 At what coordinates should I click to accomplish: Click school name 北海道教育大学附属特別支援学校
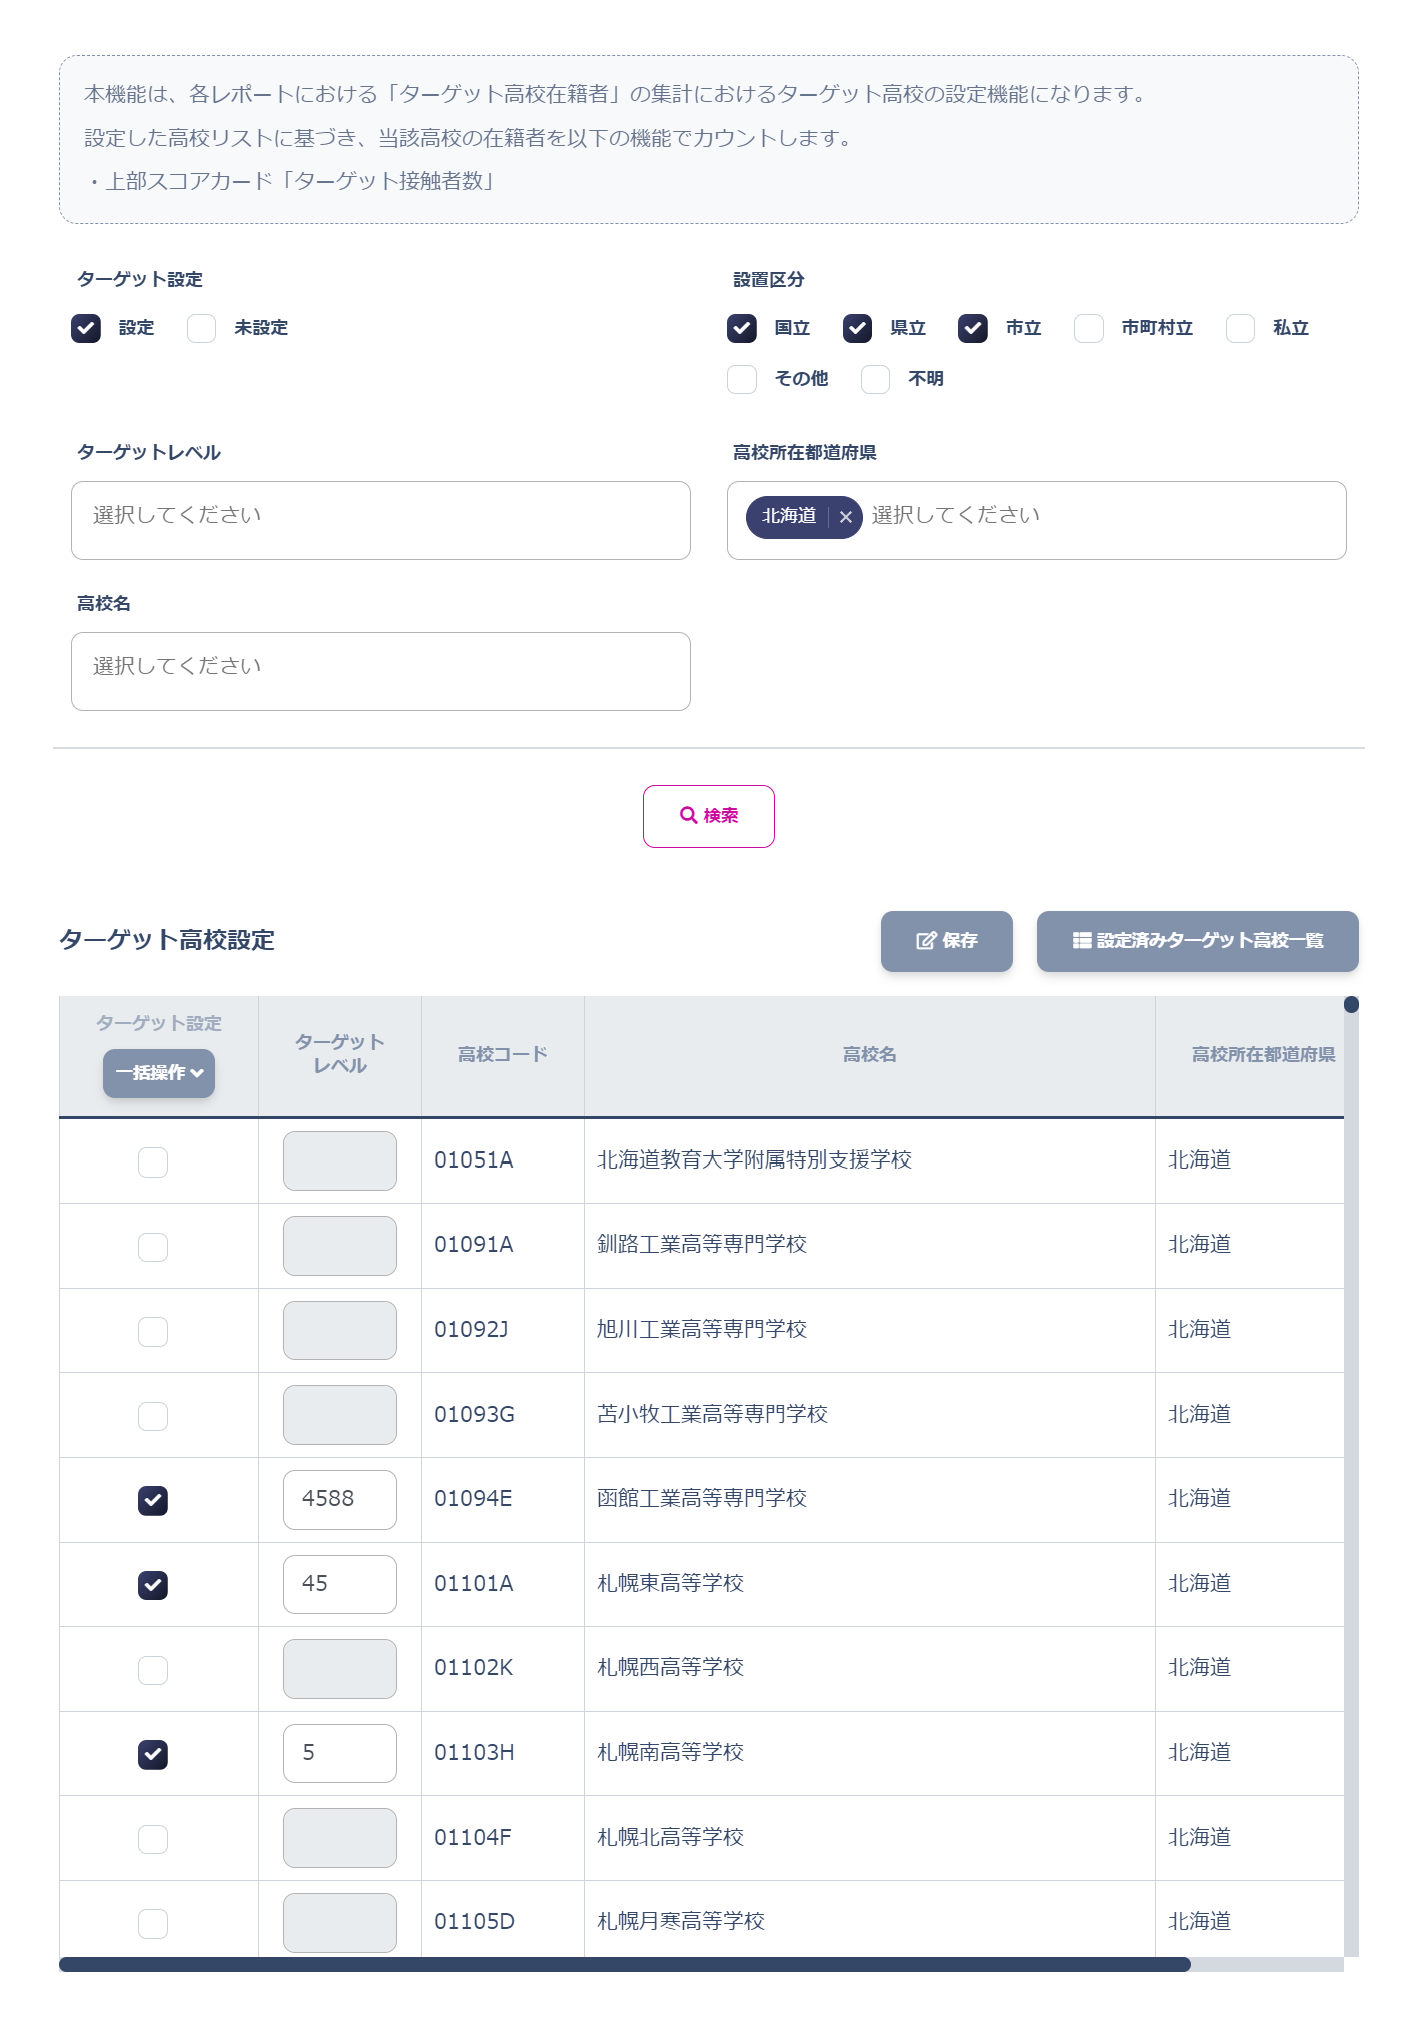tap(754, 1160)
